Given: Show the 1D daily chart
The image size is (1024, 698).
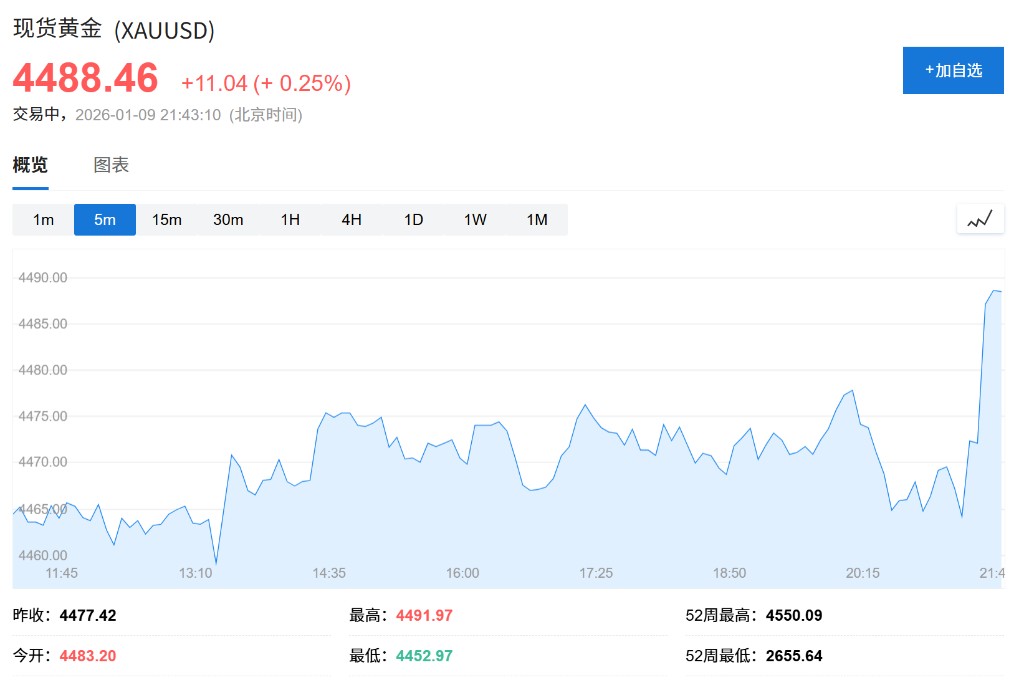Looking at the screenshot, I should [x=413, y=220].
